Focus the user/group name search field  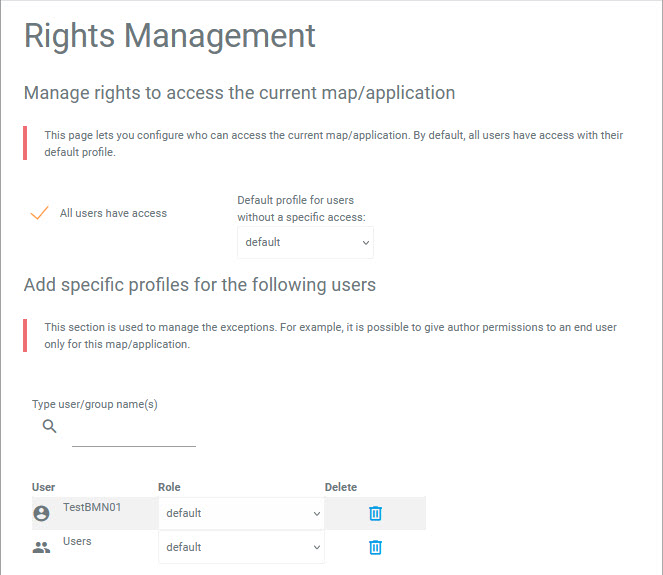(134, 434)
